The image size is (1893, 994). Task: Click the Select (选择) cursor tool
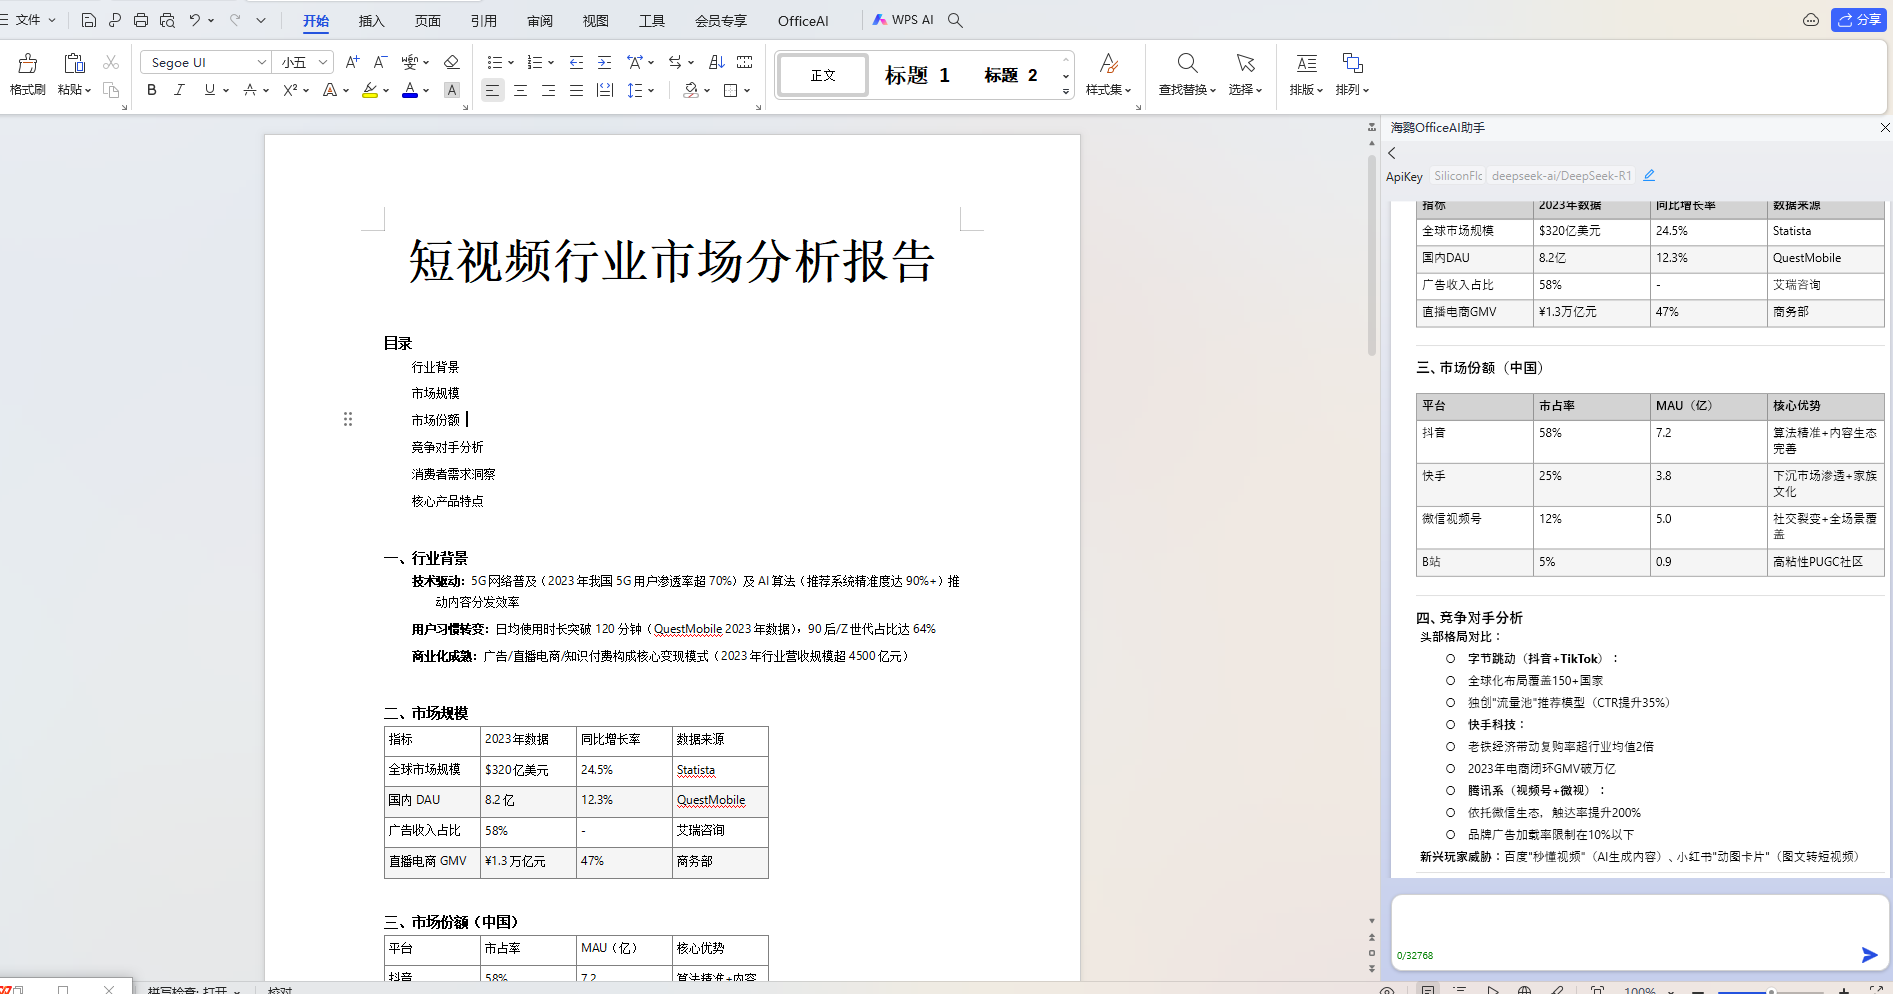coord(1245,74)
